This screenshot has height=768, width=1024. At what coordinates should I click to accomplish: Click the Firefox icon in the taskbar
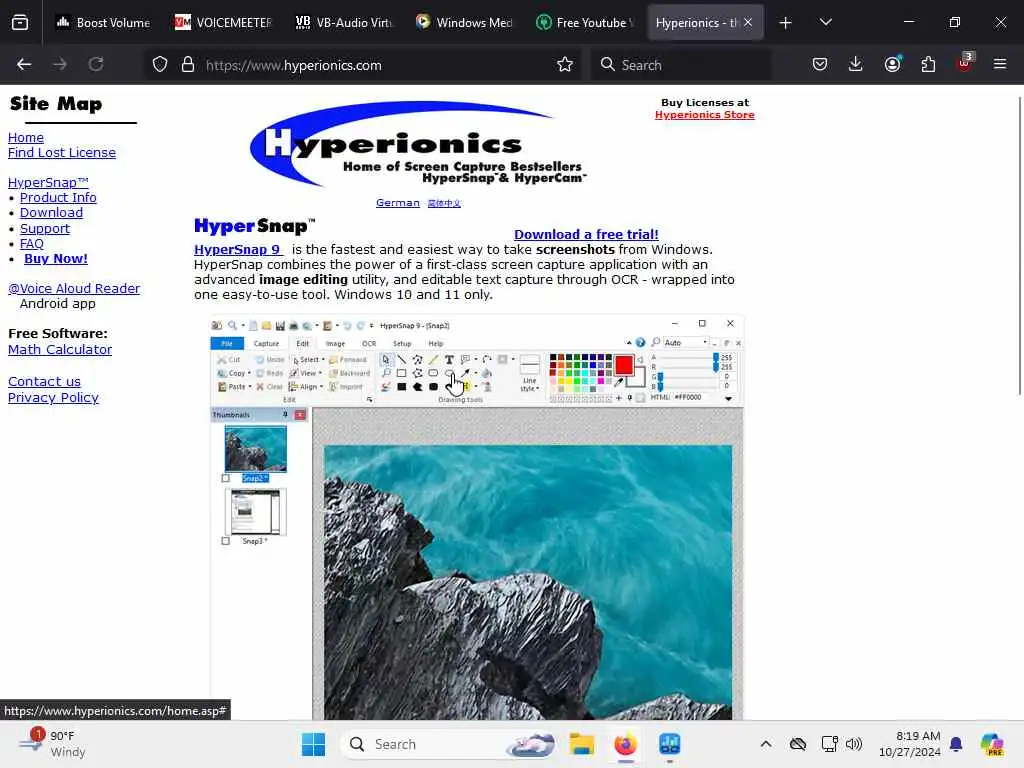click(x=626, y=744)
